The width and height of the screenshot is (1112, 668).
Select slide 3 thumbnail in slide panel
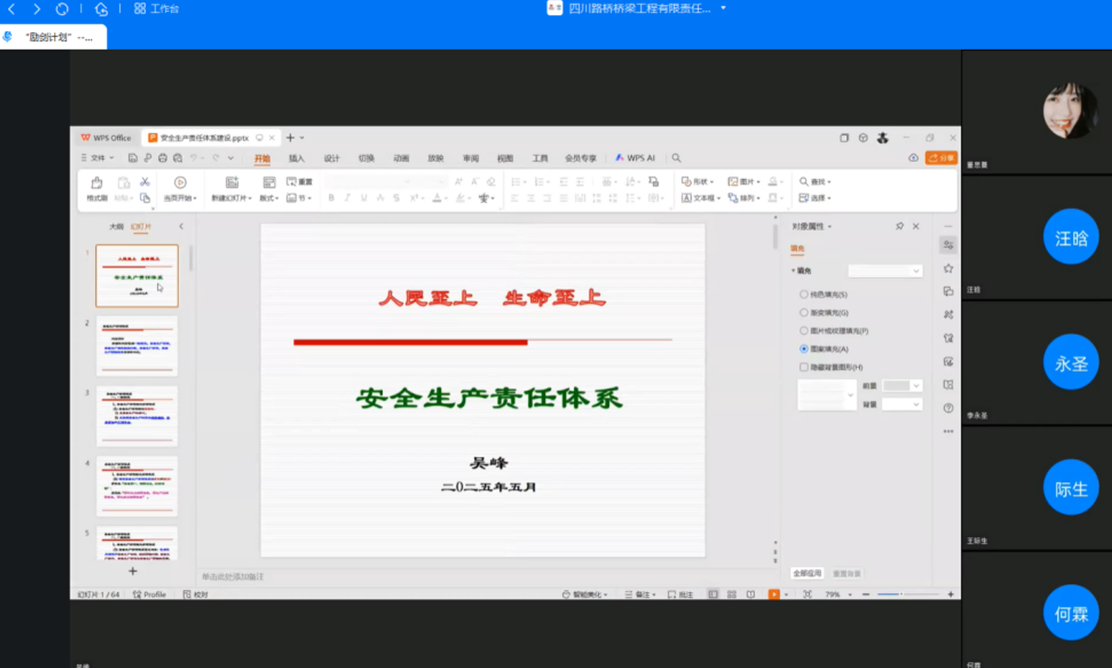coord(137,416)
